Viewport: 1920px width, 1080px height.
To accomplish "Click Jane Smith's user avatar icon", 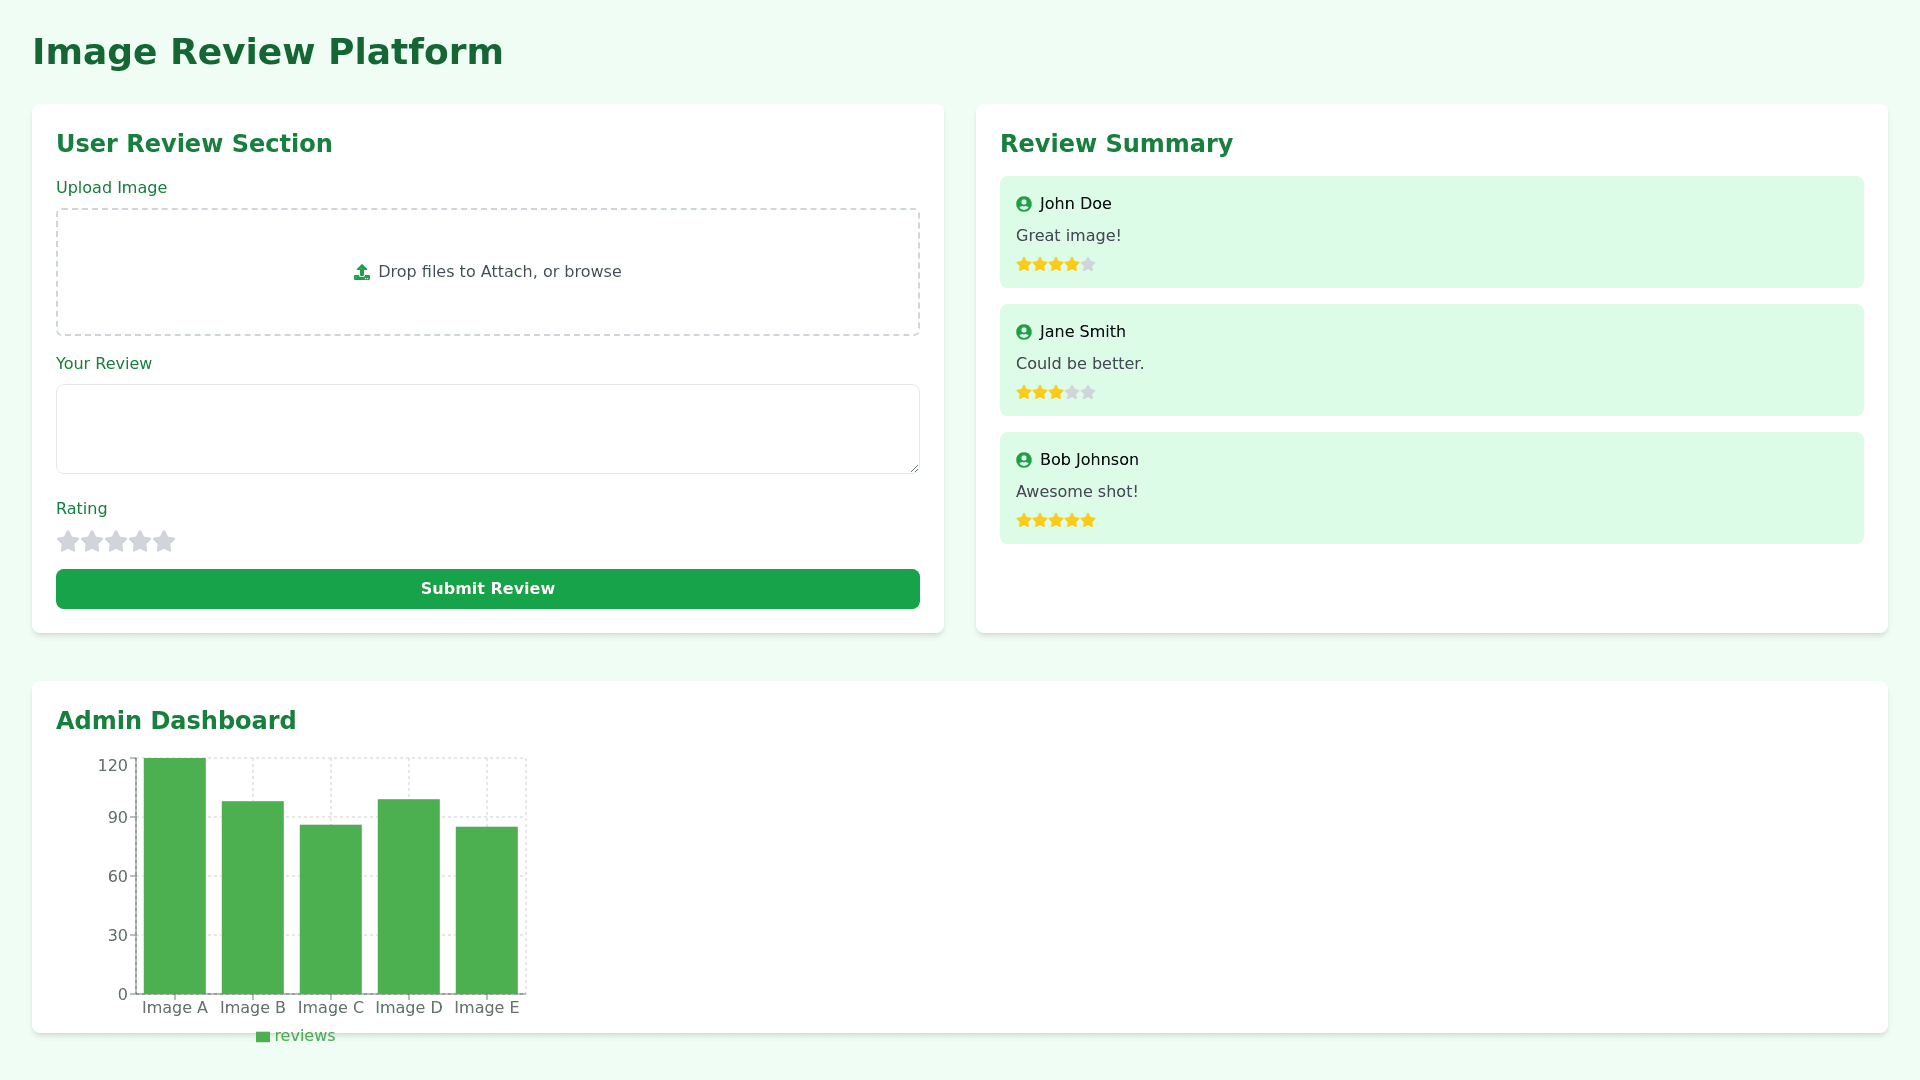I will 1024,332.
